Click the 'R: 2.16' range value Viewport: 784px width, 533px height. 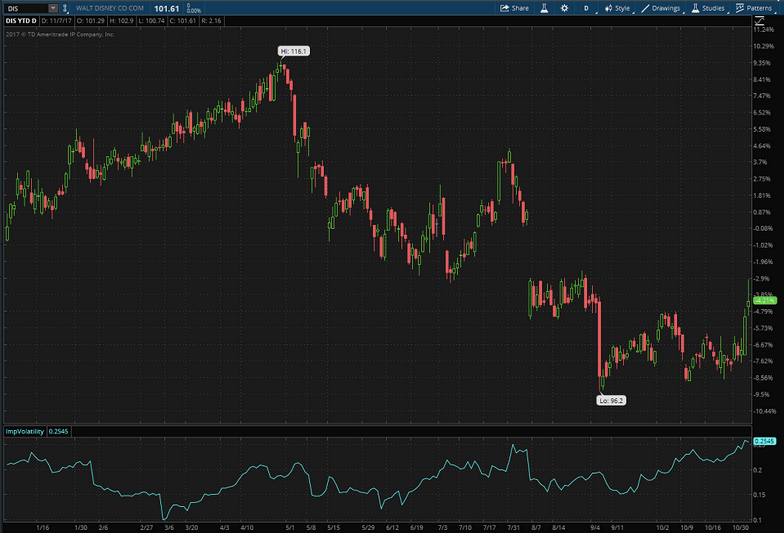point(210,21)
